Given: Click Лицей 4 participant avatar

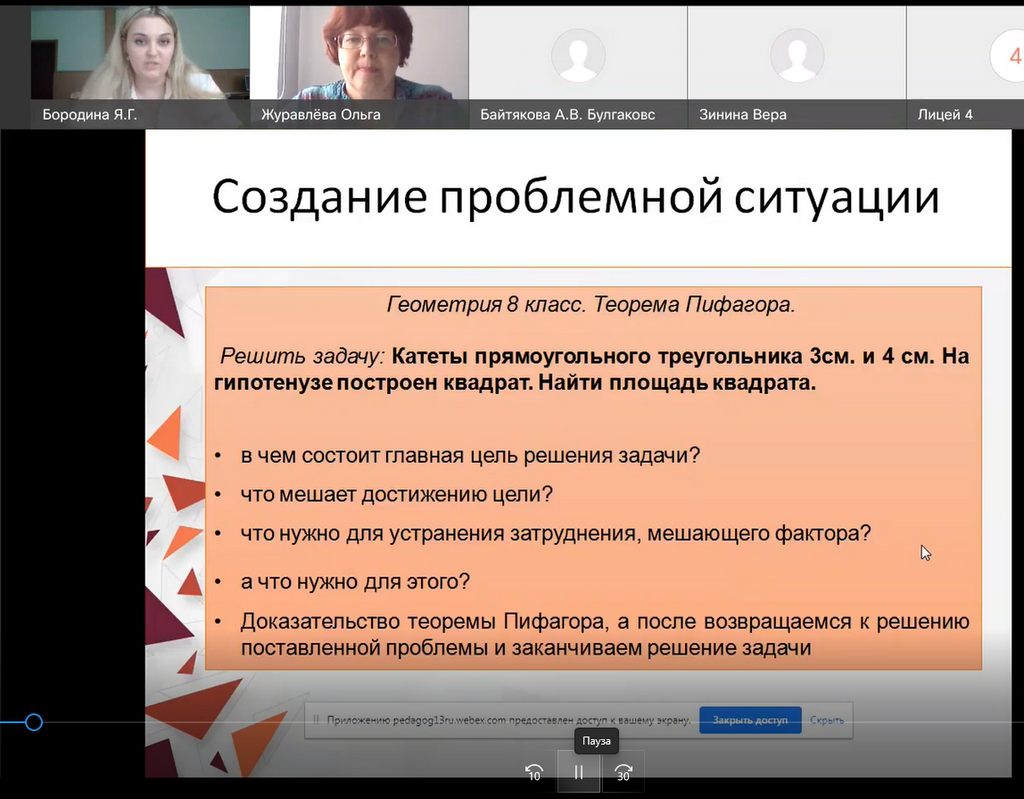Looking at the screenshot, I should [1003, 55].
